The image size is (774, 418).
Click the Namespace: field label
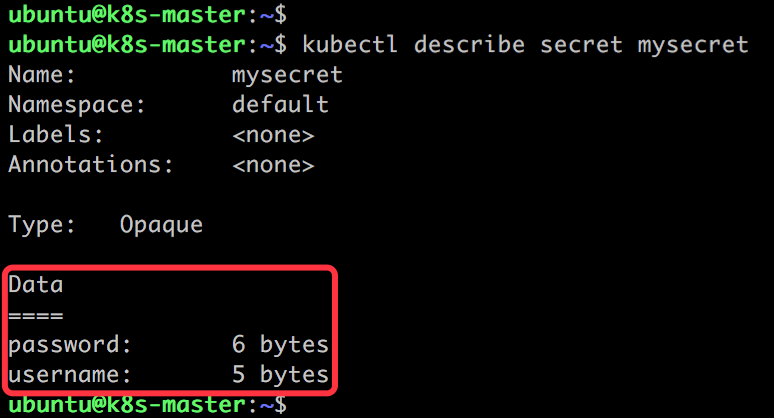78,105
